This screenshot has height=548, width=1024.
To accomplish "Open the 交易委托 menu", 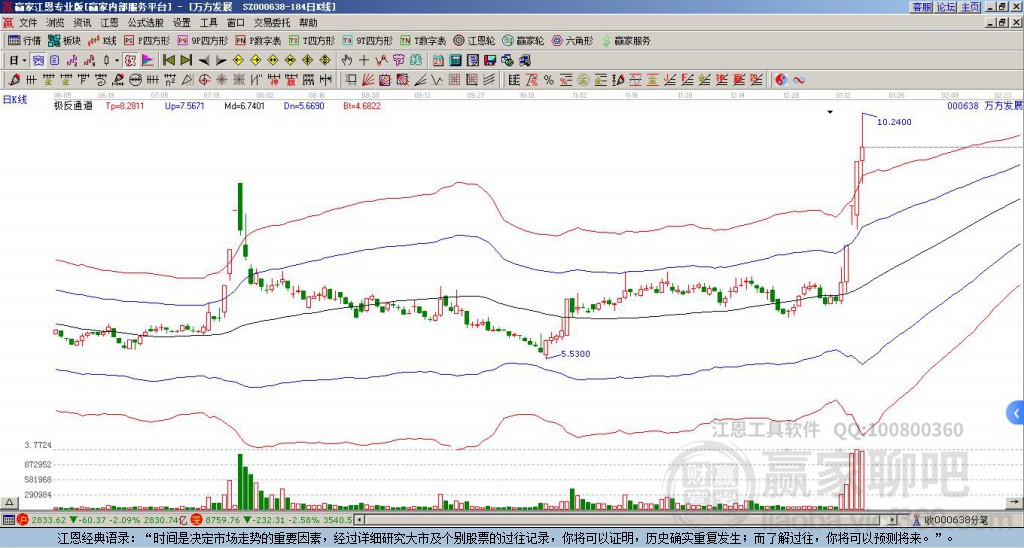I will tap(272, 23).
